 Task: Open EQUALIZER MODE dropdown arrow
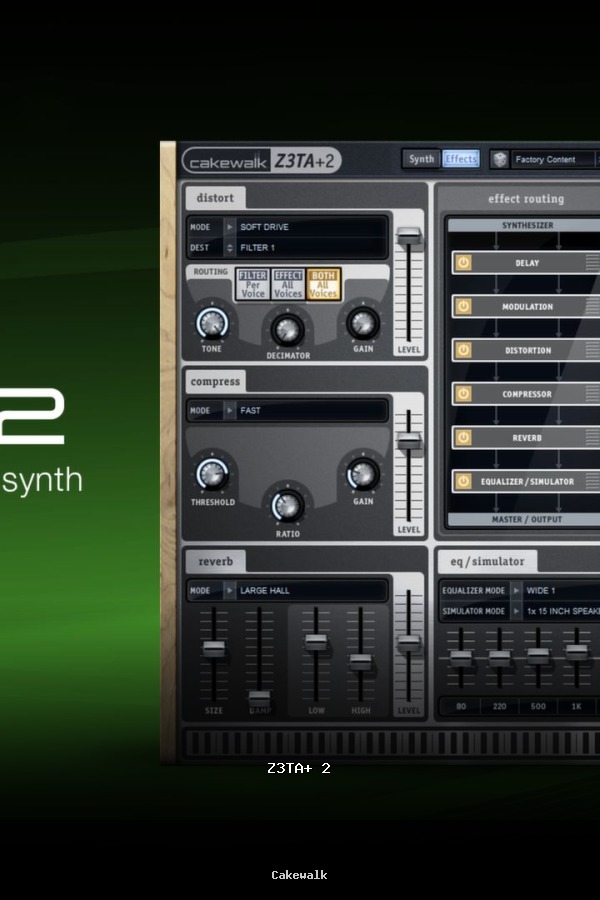coord(516,590)
